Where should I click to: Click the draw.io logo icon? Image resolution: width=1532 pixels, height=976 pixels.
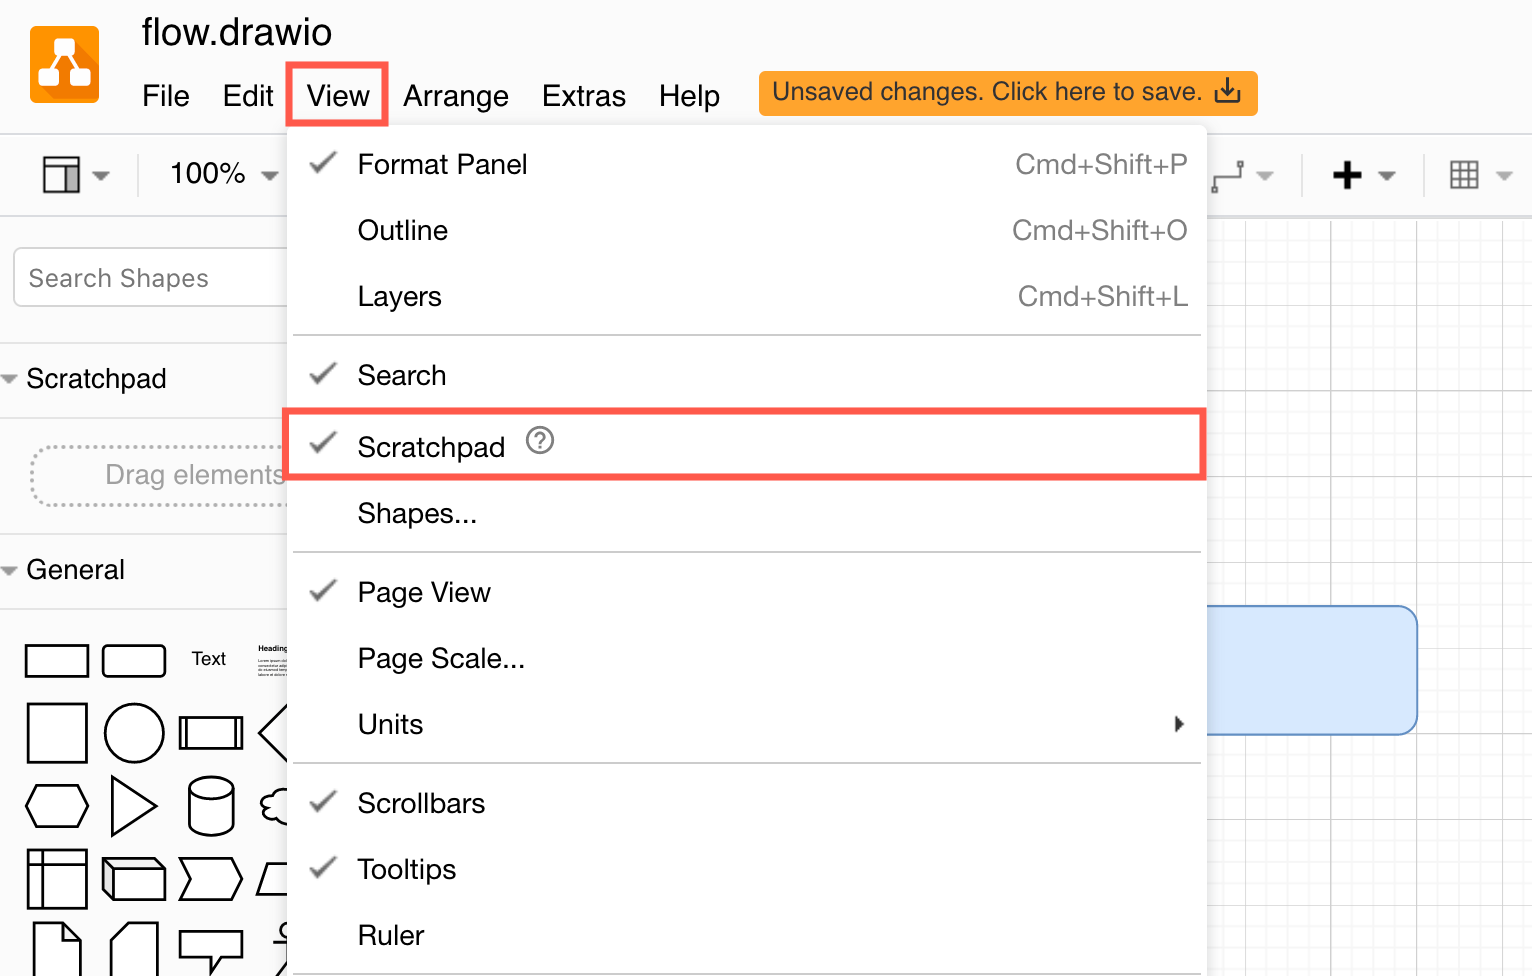click(64, 63)
